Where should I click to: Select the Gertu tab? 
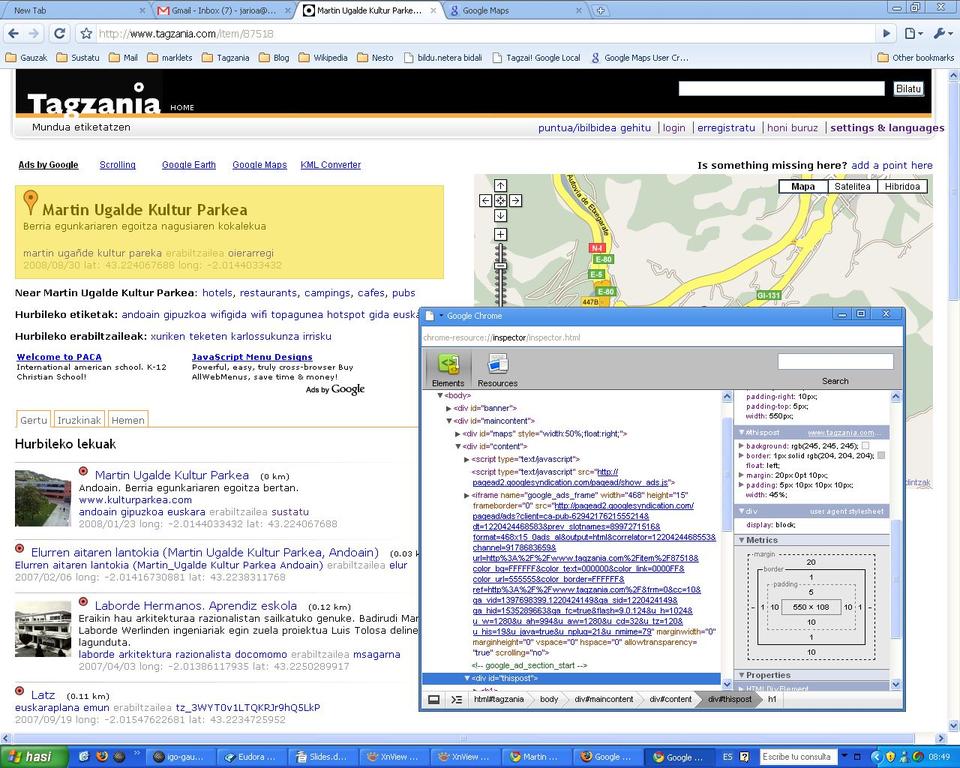(33, 420)
